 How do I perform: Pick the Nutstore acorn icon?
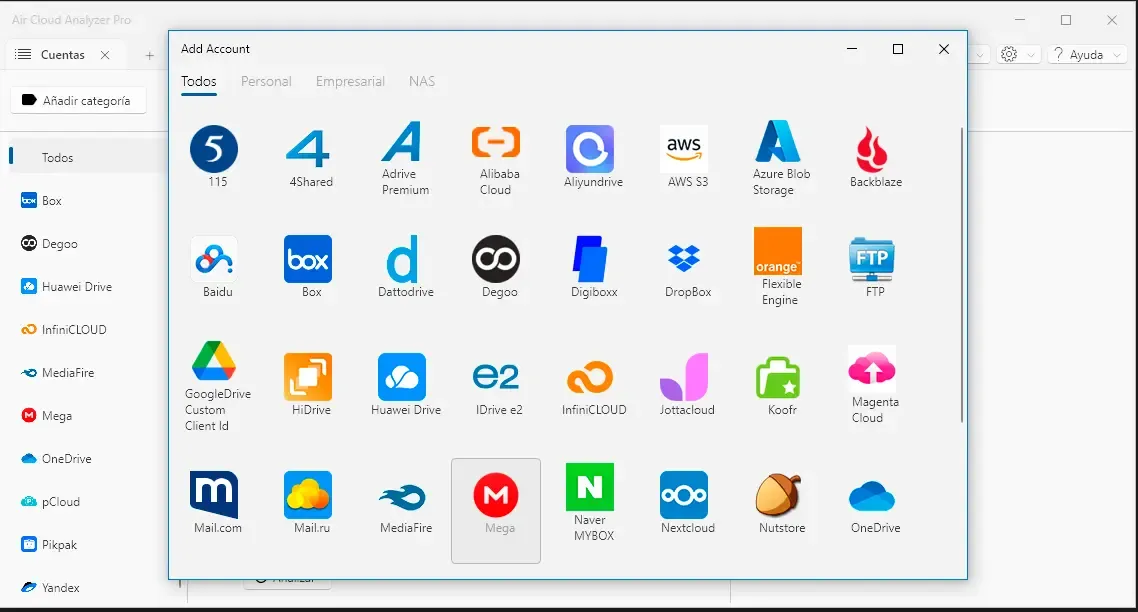tap(778, 494)
